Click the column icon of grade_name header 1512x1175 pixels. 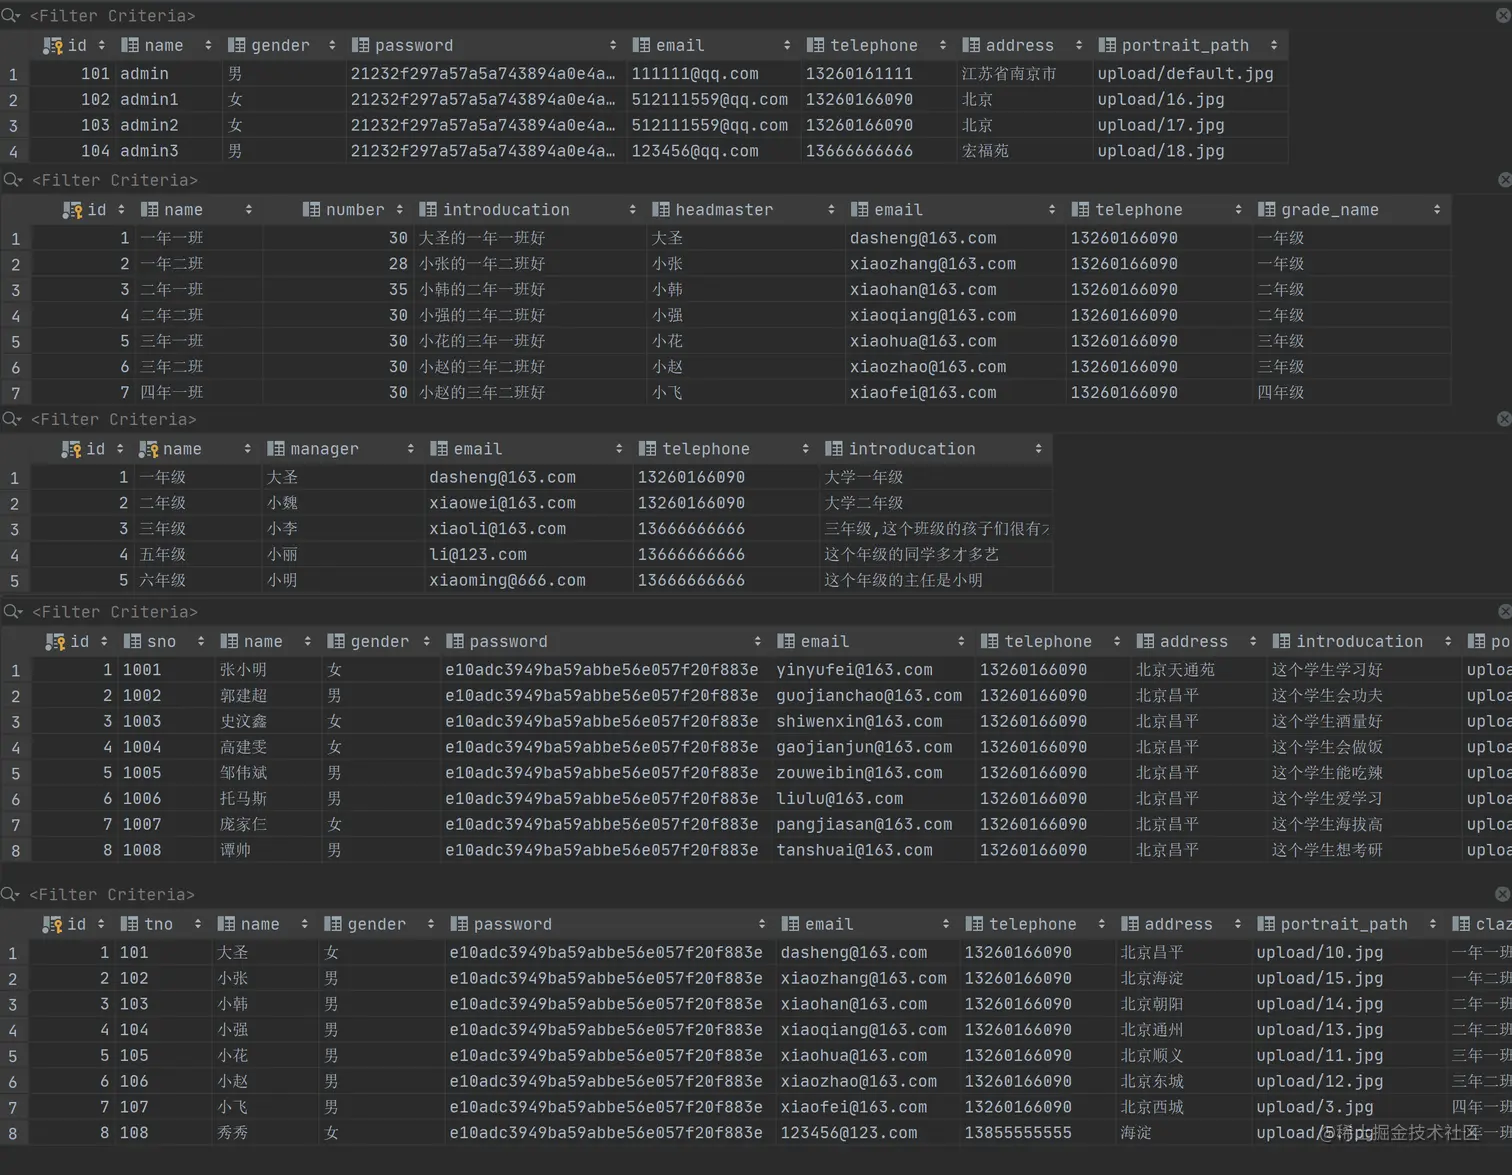tap(1267, 210)
